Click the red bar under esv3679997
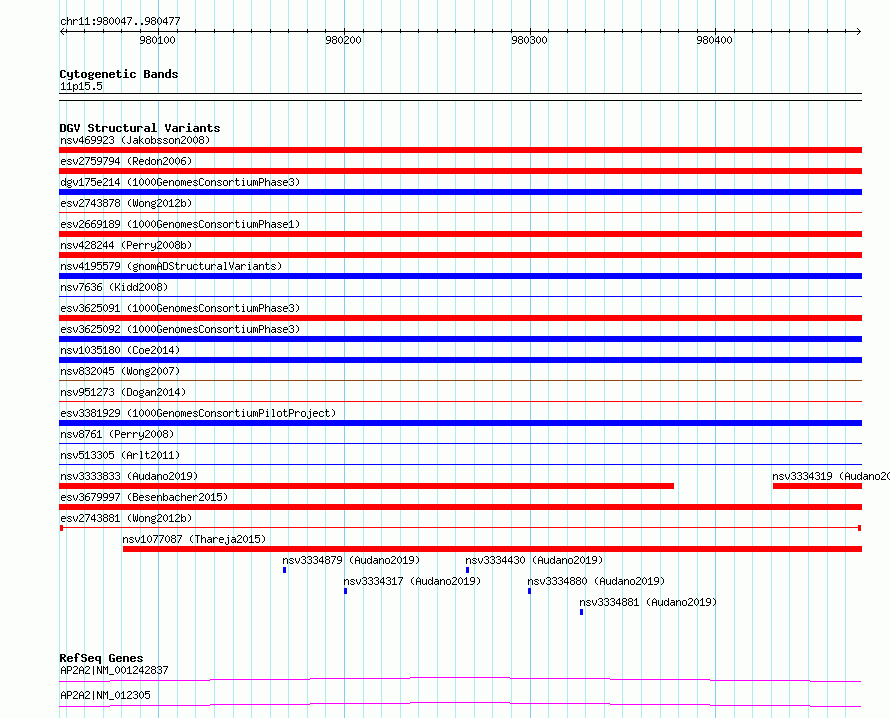This screenshot has height=718, width=890. coord(460,507)
